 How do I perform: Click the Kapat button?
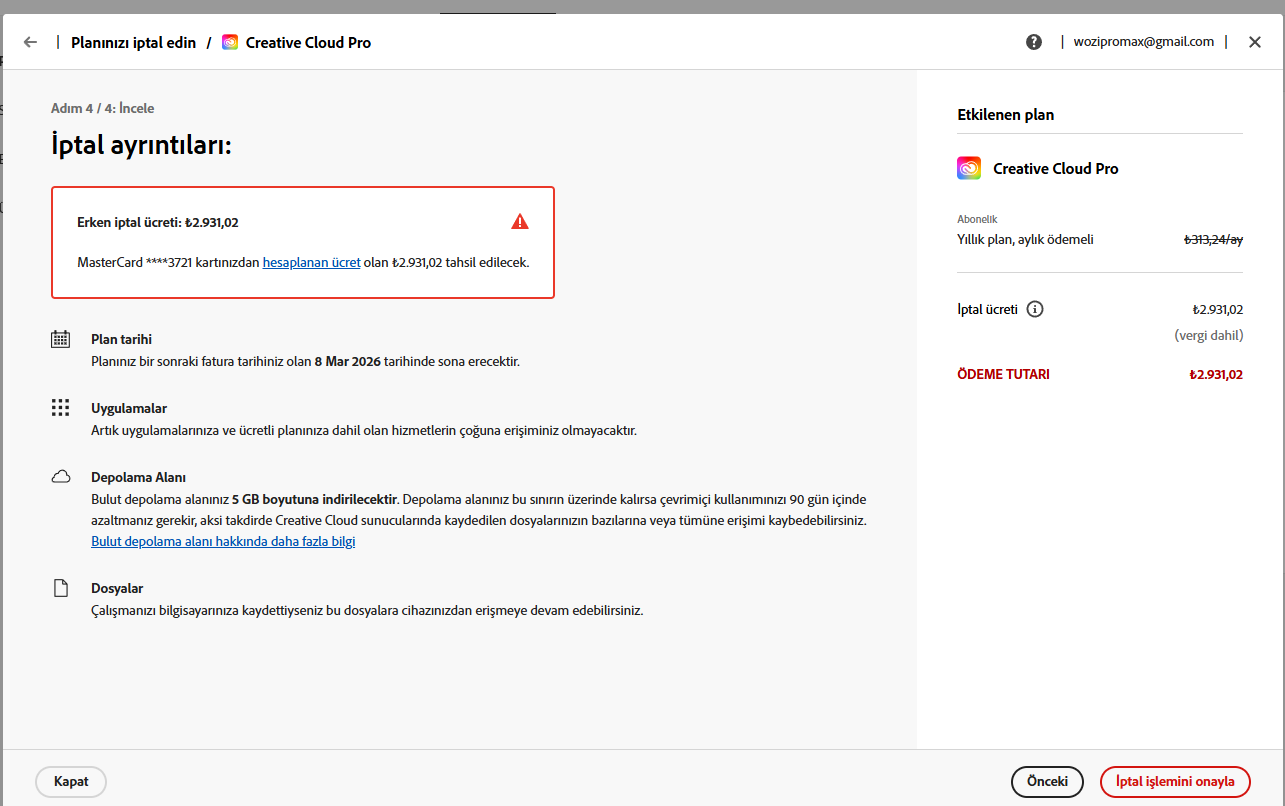[71, 781]
